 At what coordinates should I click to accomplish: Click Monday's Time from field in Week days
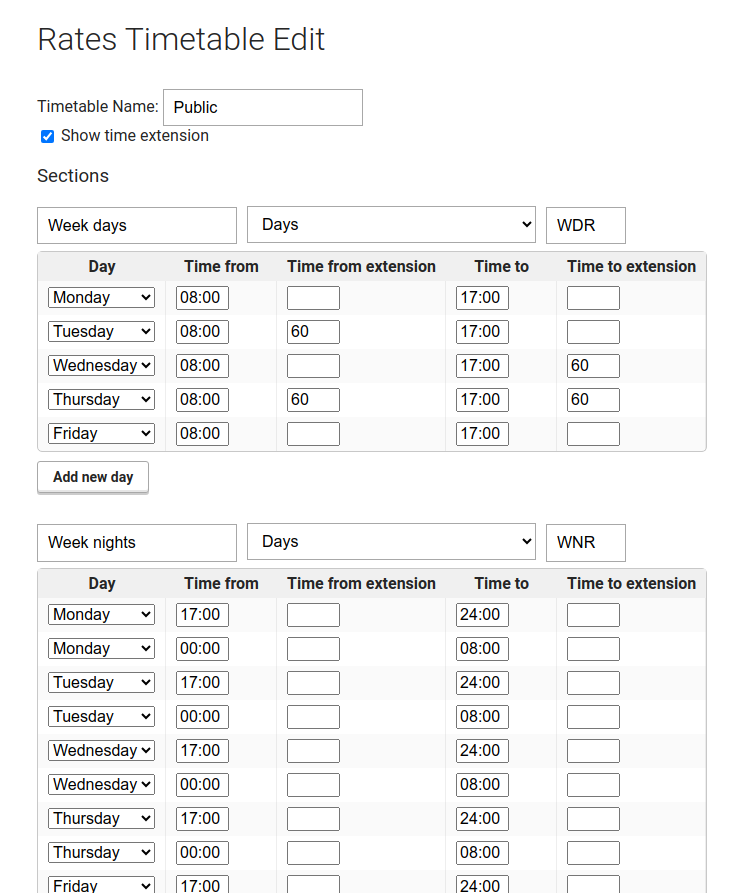tap(202, 298)
